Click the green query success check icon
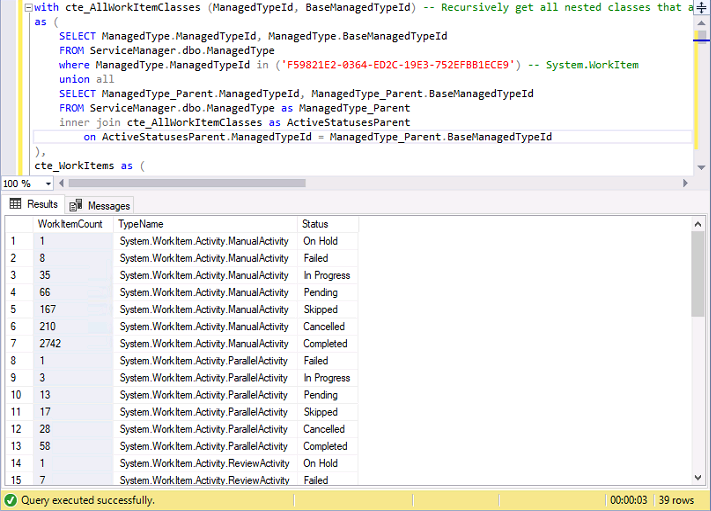This screenshot has height=511, width=711. pos(10,500)
